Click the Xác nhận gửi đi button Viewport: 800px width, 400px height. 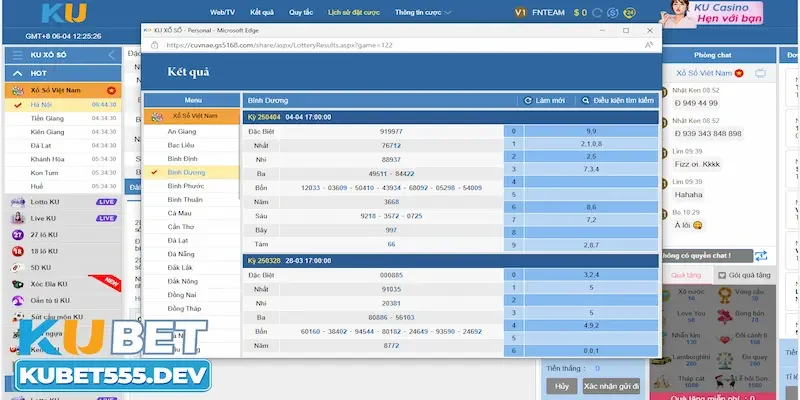[x=611, y=386]
